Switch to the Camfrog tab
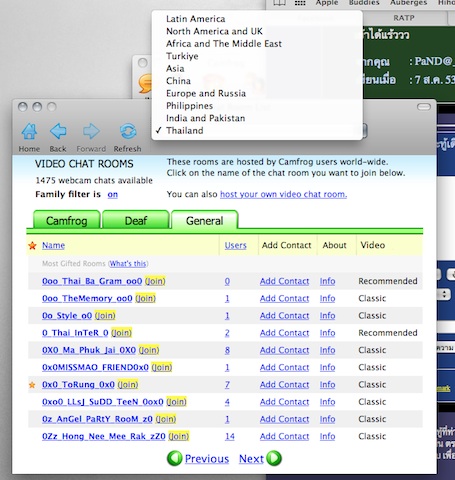Image resolution: width=455 pixels, height=480 pixels. coord(66,220)
